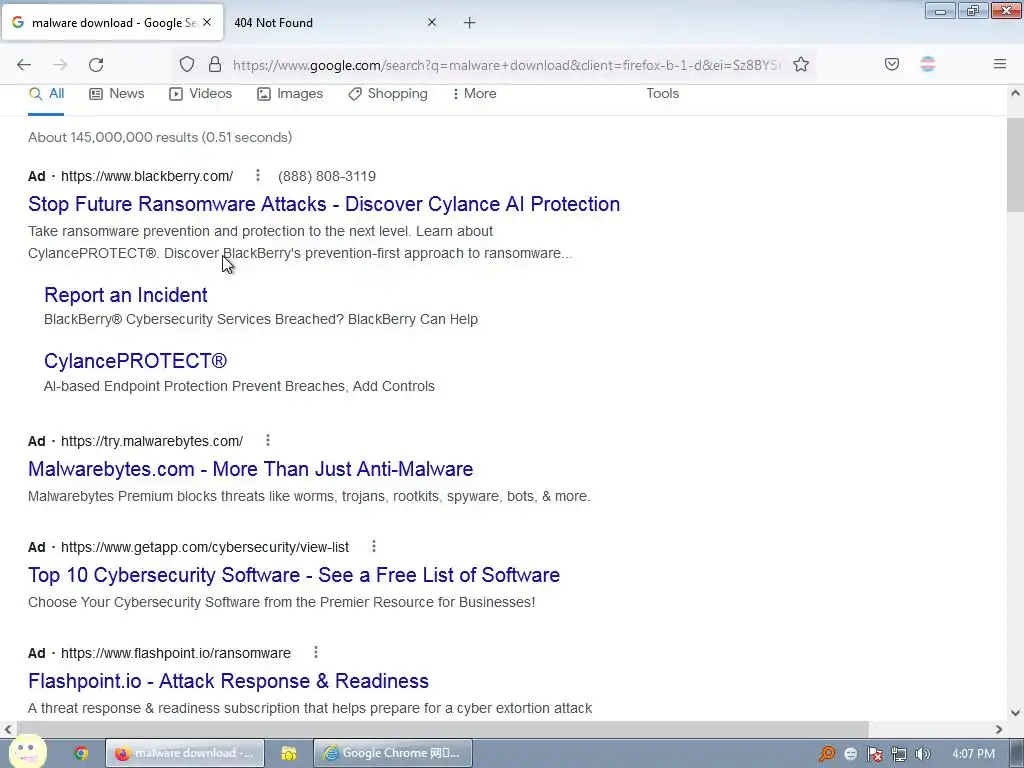1024x768 pixels.
Task: Open the file explorer taskbar icon
Action: (x=289, y=753)
